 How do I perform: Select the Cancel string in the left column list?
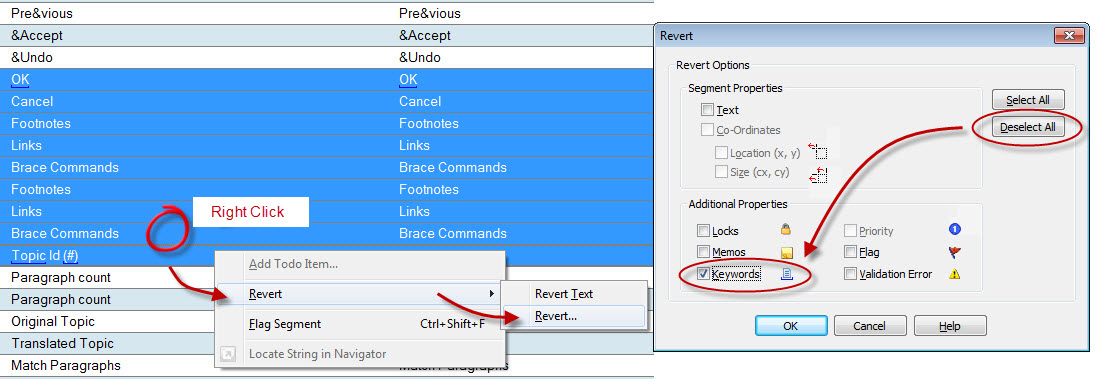click(32, 101)
